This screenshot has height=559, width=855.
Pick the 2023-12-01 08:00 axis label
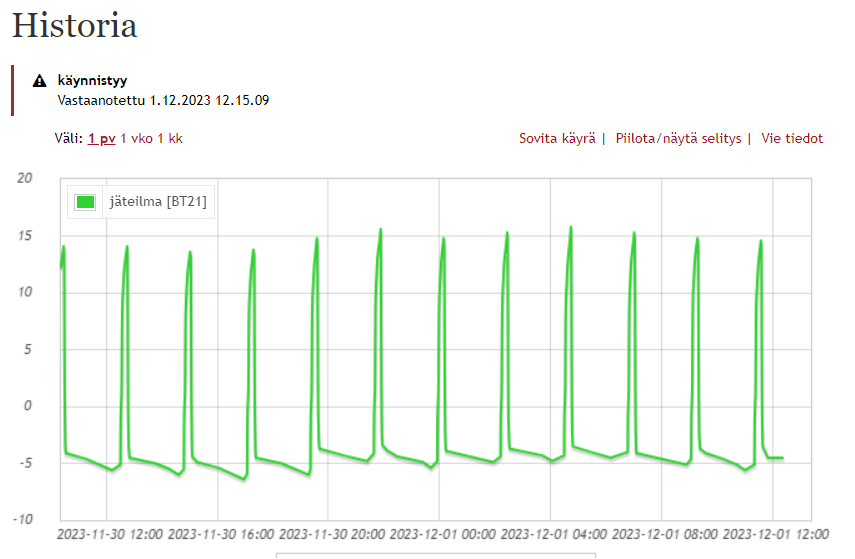(665, 534)
